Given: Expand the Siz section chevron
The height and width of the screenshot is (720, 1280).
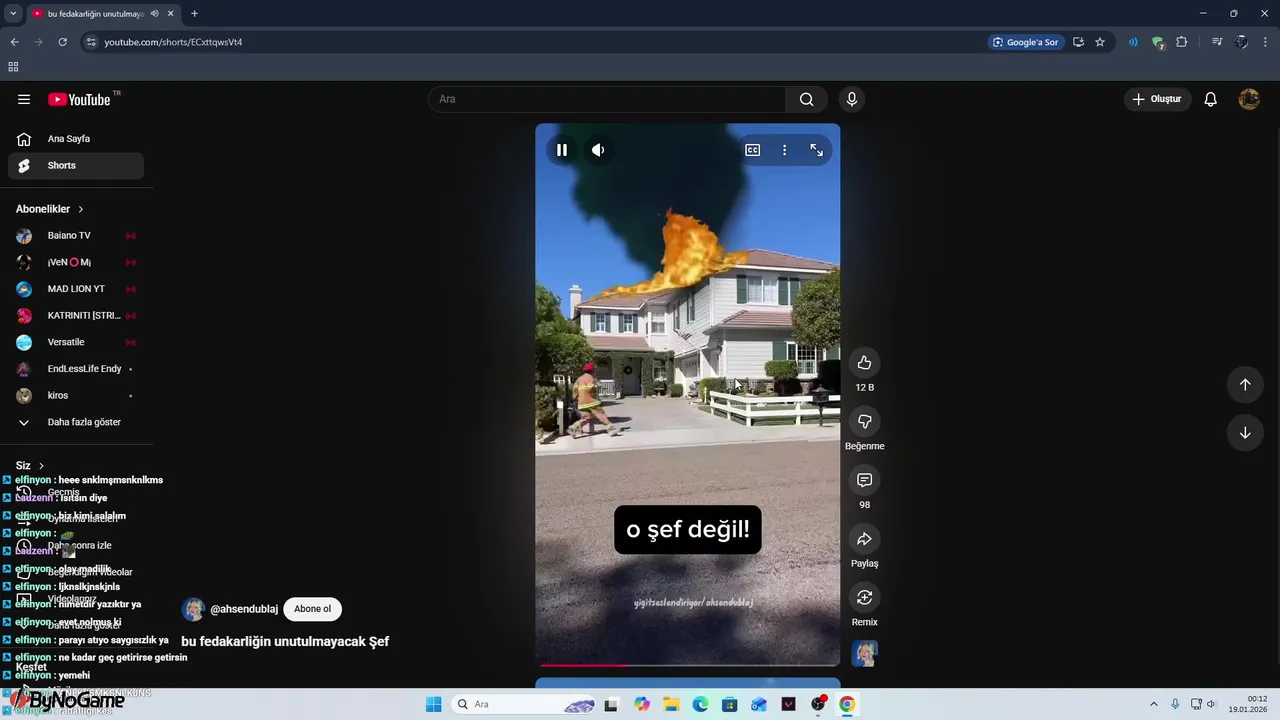Looking at the screenshot, I should 42,466.
